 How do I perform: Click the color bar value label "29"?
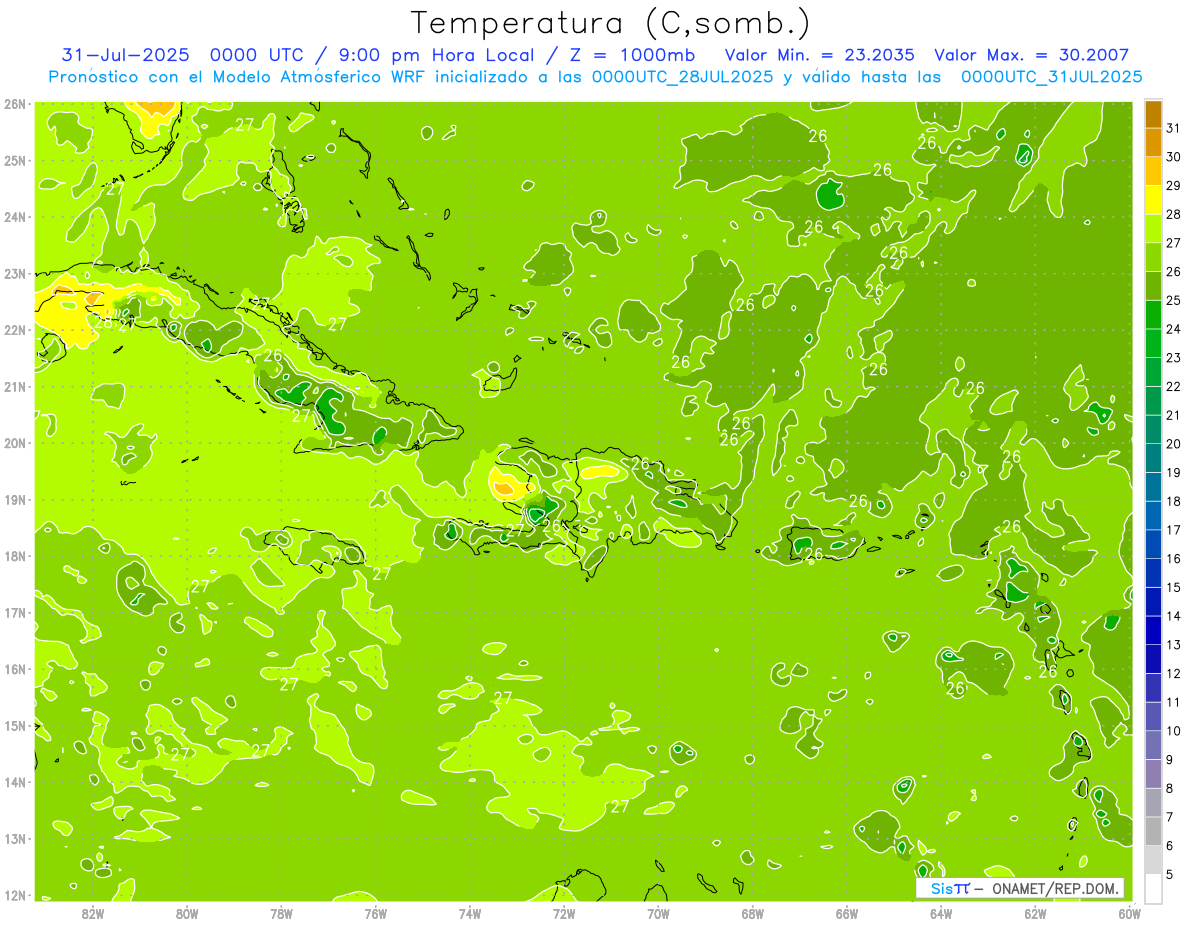(1174, 185)
